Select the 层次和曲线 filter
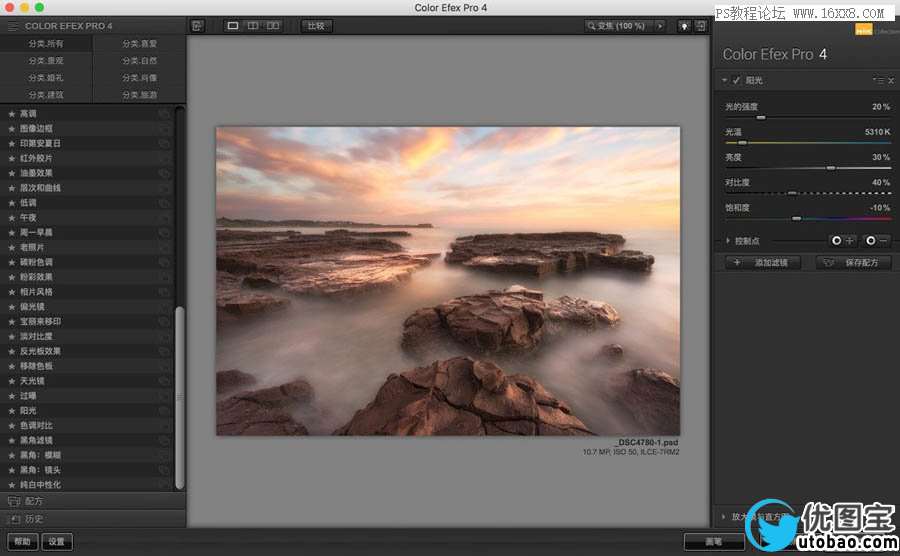This screenshot has width=900, height=556. pos(40,188)
